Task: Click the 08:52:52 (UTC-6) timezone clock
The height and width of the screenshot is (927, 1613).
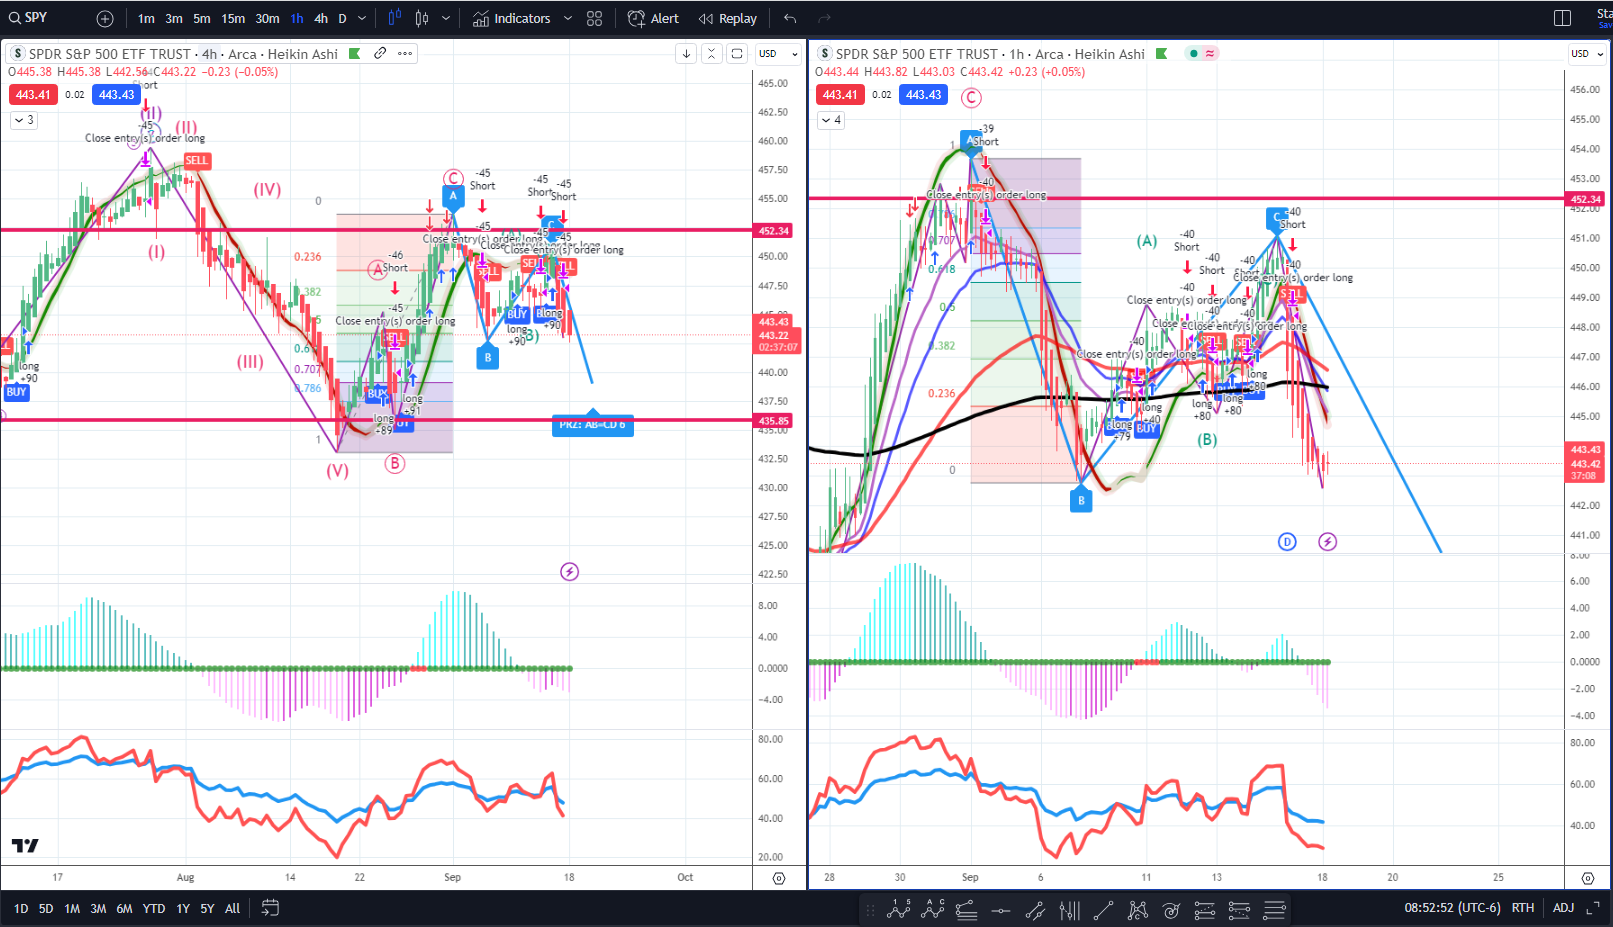Action: 1452,908
